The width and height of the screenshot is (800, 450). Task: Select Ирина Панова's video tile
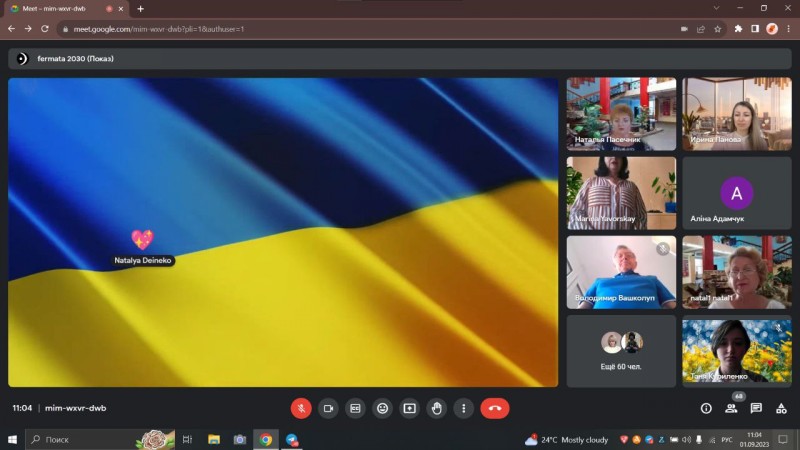[x=737, y=114]
